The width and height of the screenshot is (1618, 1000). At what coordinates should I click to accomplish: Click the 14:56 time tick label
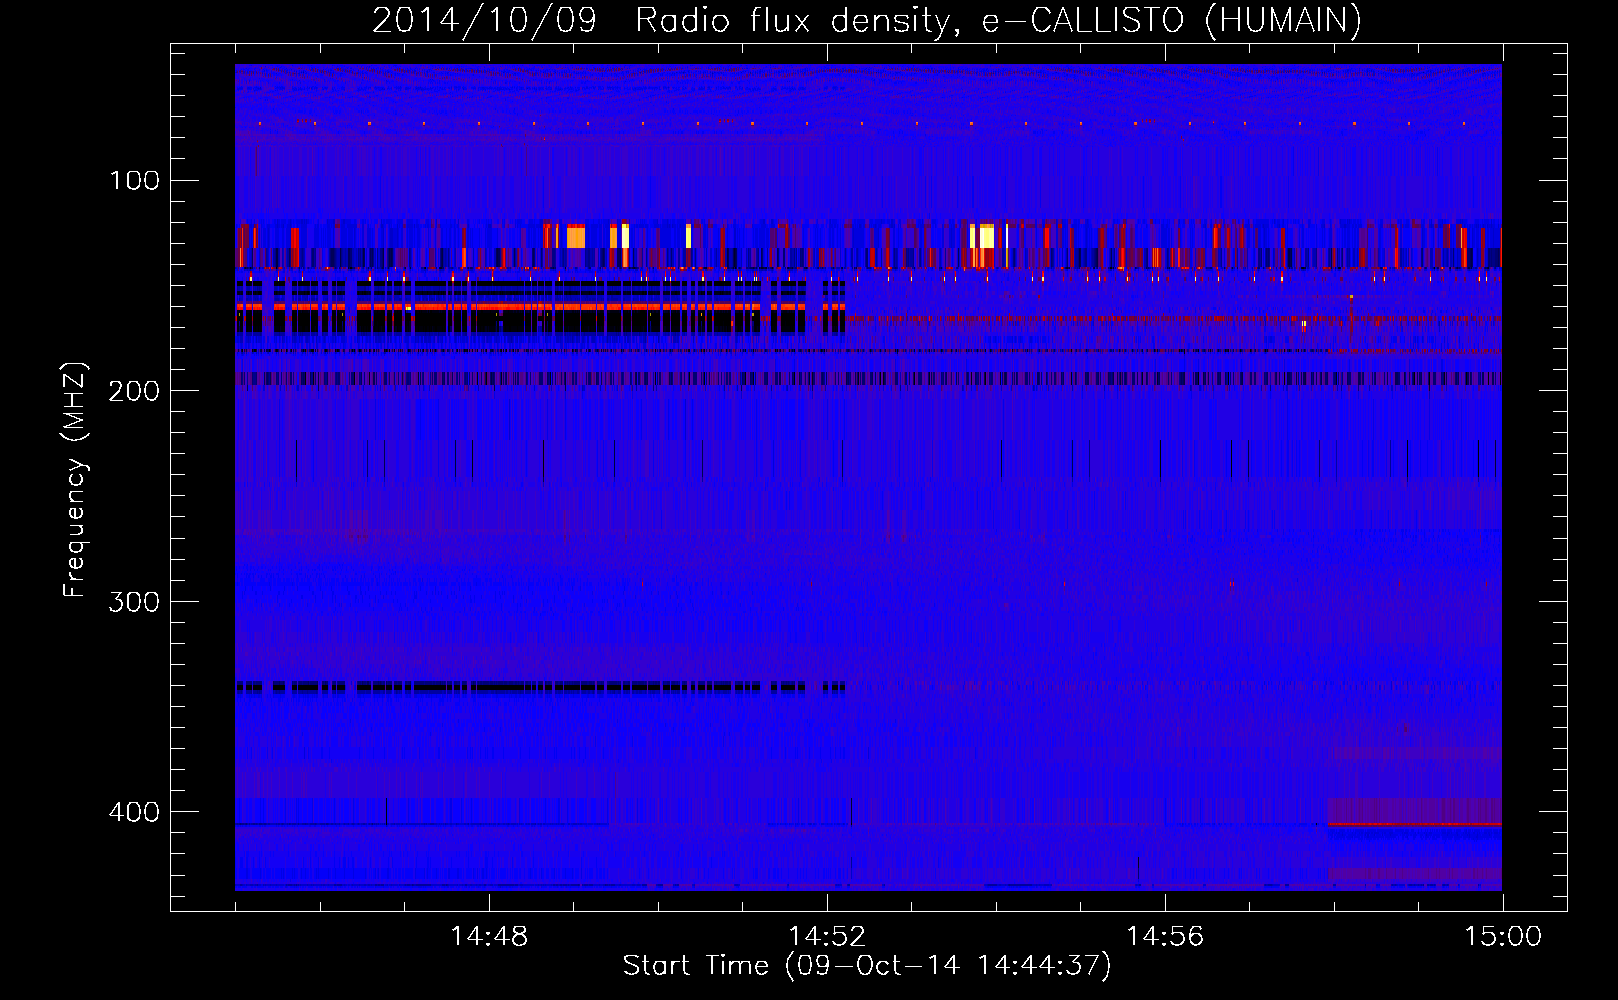click(x=1165, y=937)
